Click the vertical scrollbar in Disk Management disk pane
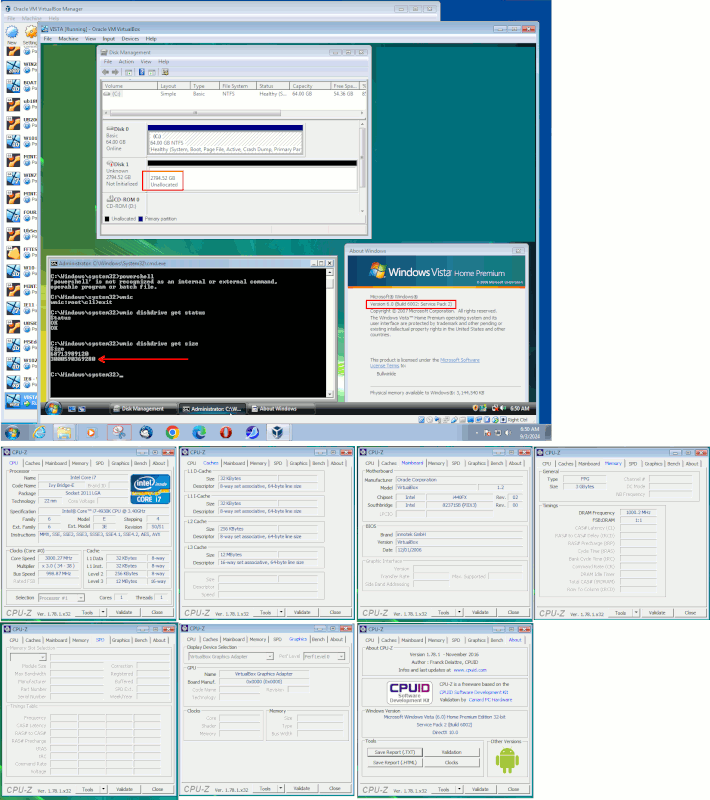 tap(363, 167)
